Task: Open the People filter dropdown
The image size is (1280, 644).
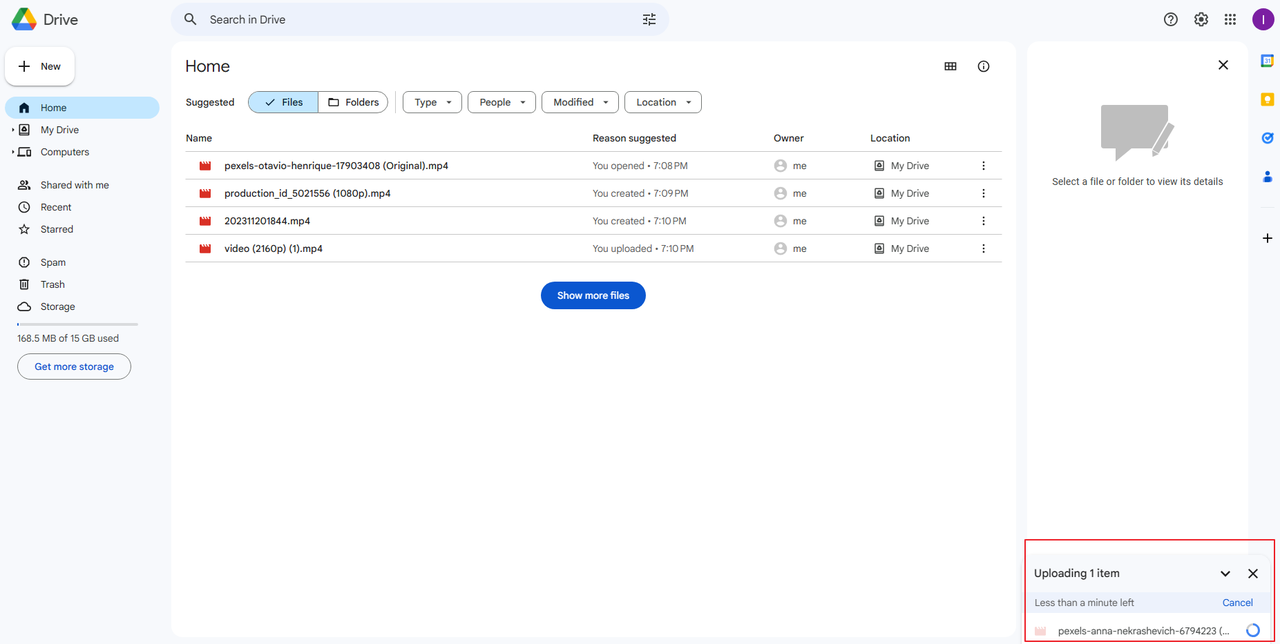Action: (x=502, y=102)
